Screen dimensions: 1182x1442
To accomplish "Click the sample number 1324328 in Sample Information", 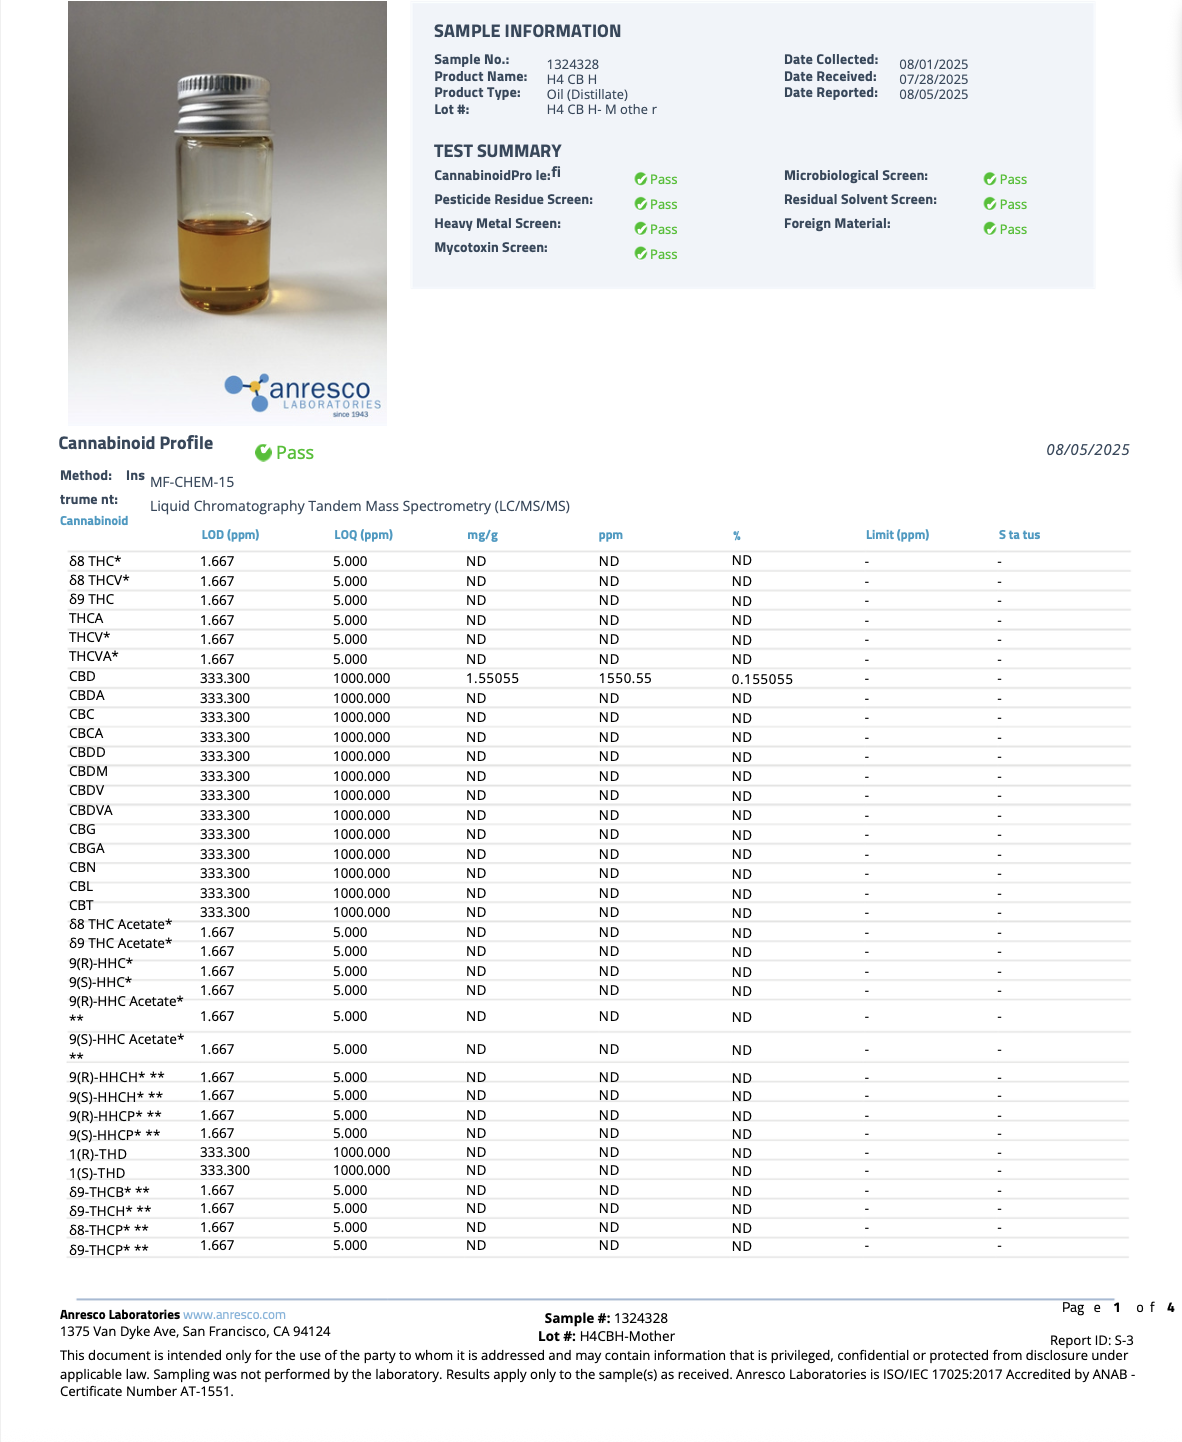I will 572,64.
